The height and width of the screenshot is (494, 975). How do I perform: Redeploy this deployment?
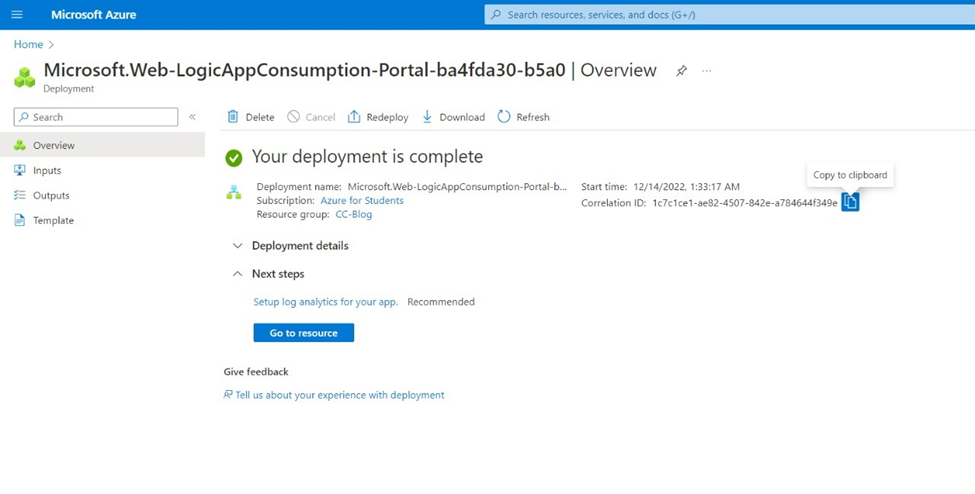(378, 117)
